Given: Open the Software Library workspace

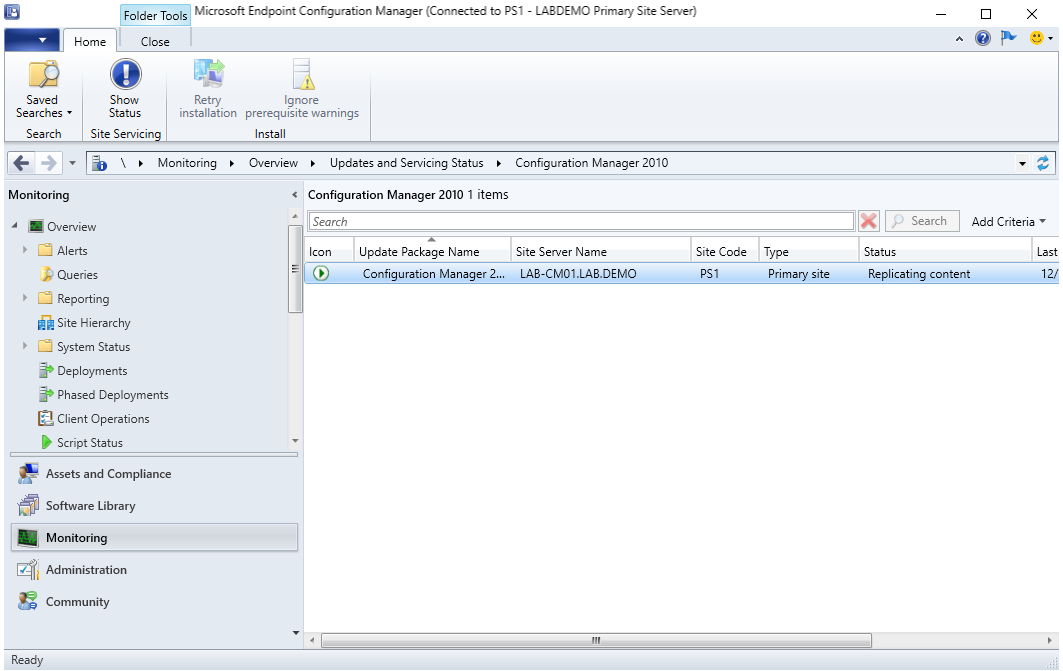Looking at the screenshot, I should click(x=90, y=506).
